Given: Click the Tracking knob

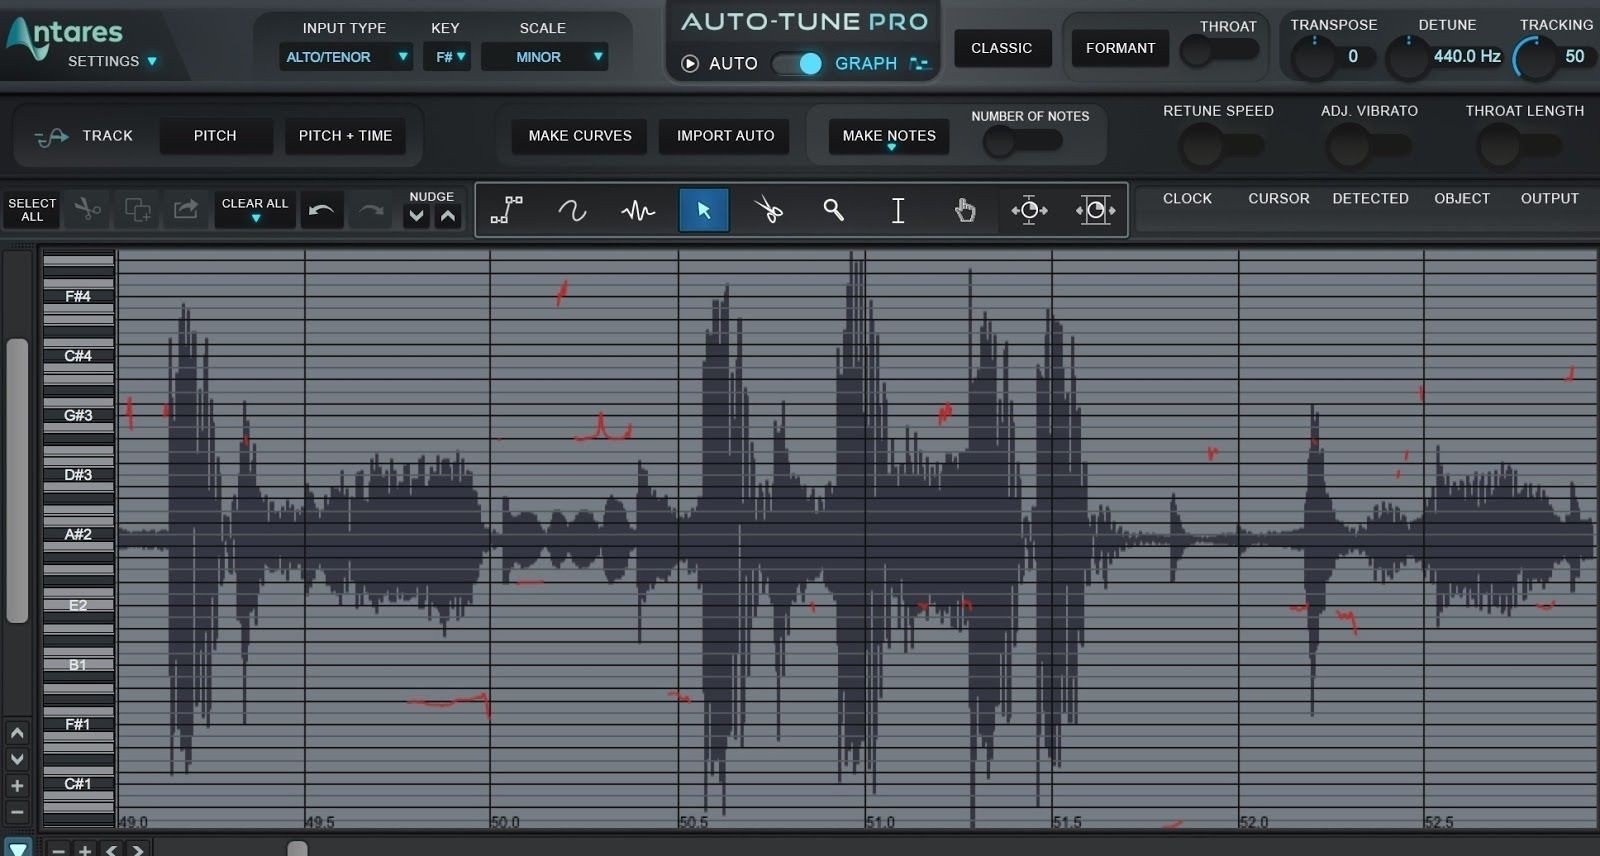Looking at the screenshot, I should coord(1535,58).
